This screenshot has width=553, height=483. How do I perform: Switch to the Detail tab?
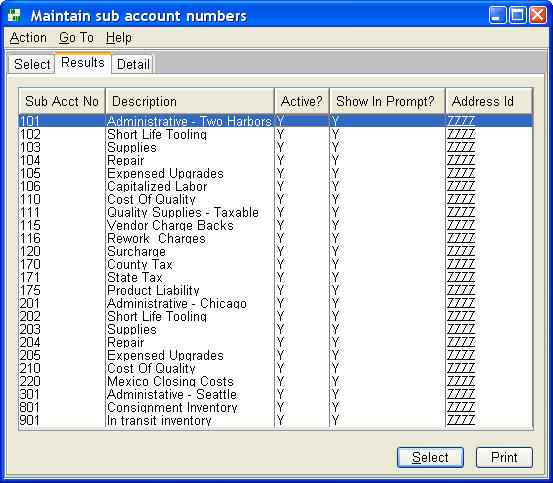click(133, 64)
